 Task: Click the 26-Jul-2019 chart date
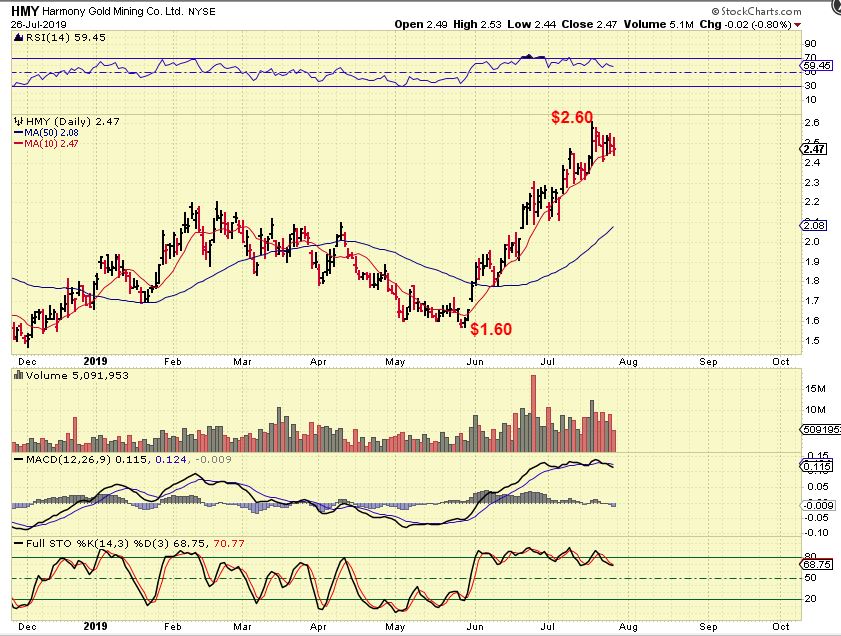(39, 25)
